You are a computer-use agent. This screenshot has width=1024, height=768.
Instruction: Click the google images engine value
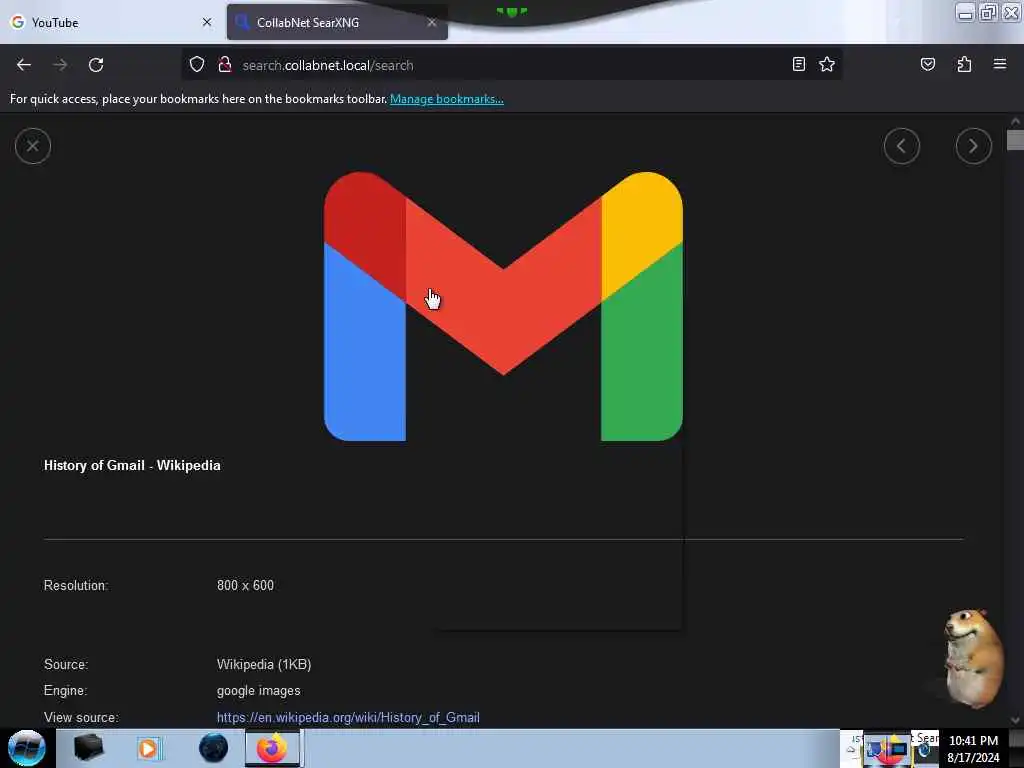pyautogui.click(x=259, y=690)
